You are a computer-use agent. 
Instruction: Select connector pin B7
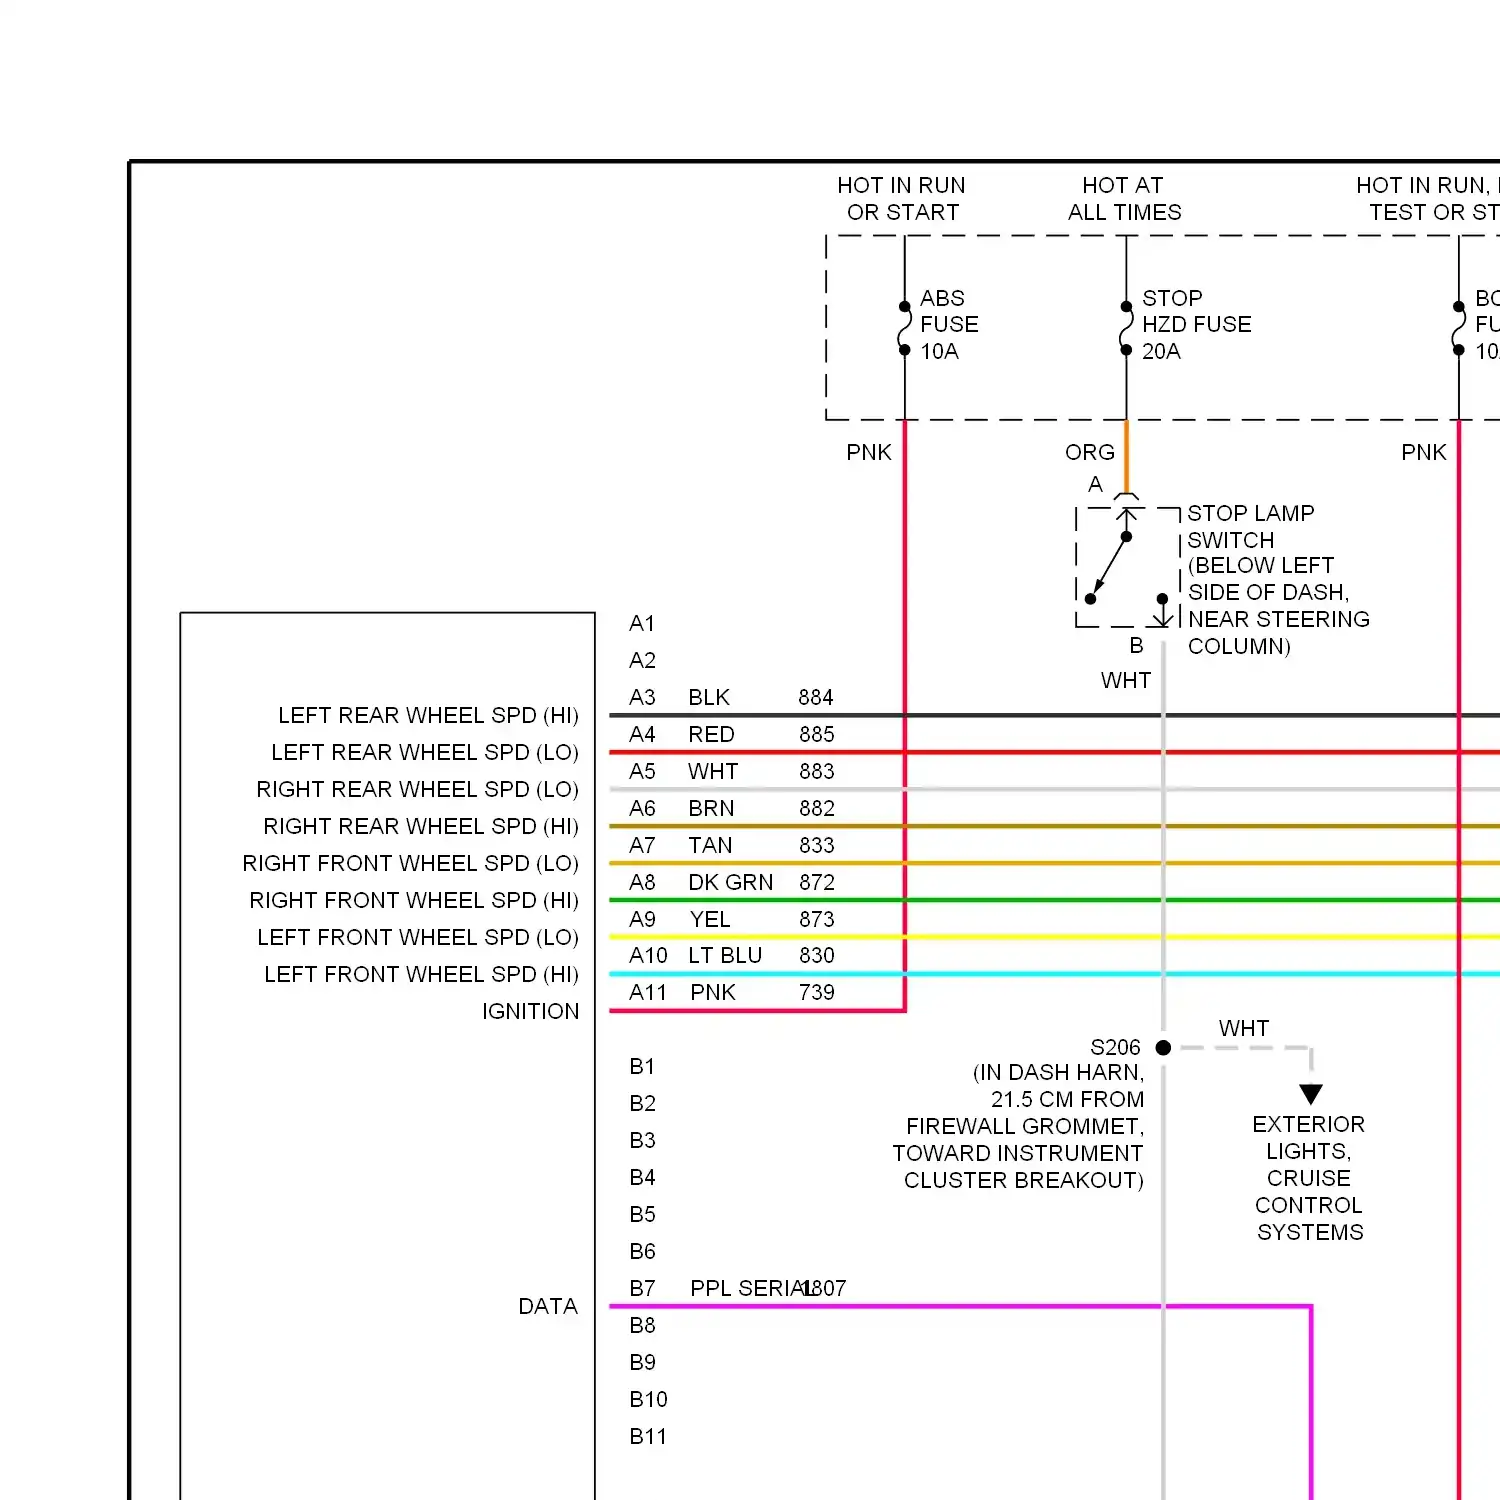[642, 1289]
